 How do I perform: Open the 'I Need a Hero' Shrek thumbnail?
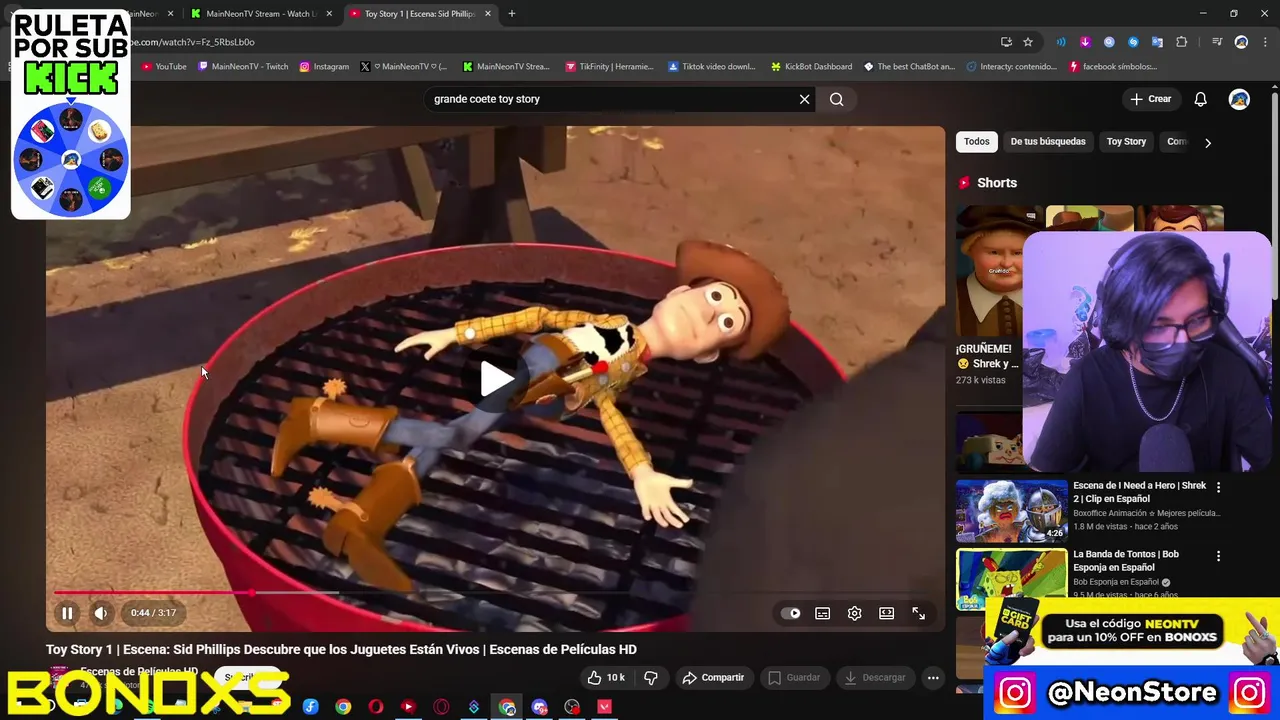click(x=1011, y=511)
